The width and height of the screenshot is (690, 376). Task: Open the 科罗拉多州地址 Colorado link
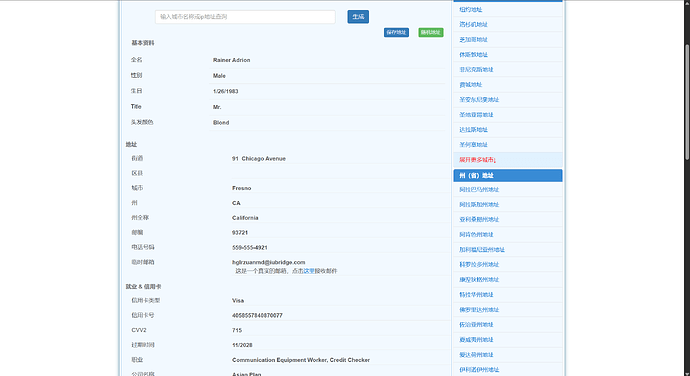click(x=479, y=265)
